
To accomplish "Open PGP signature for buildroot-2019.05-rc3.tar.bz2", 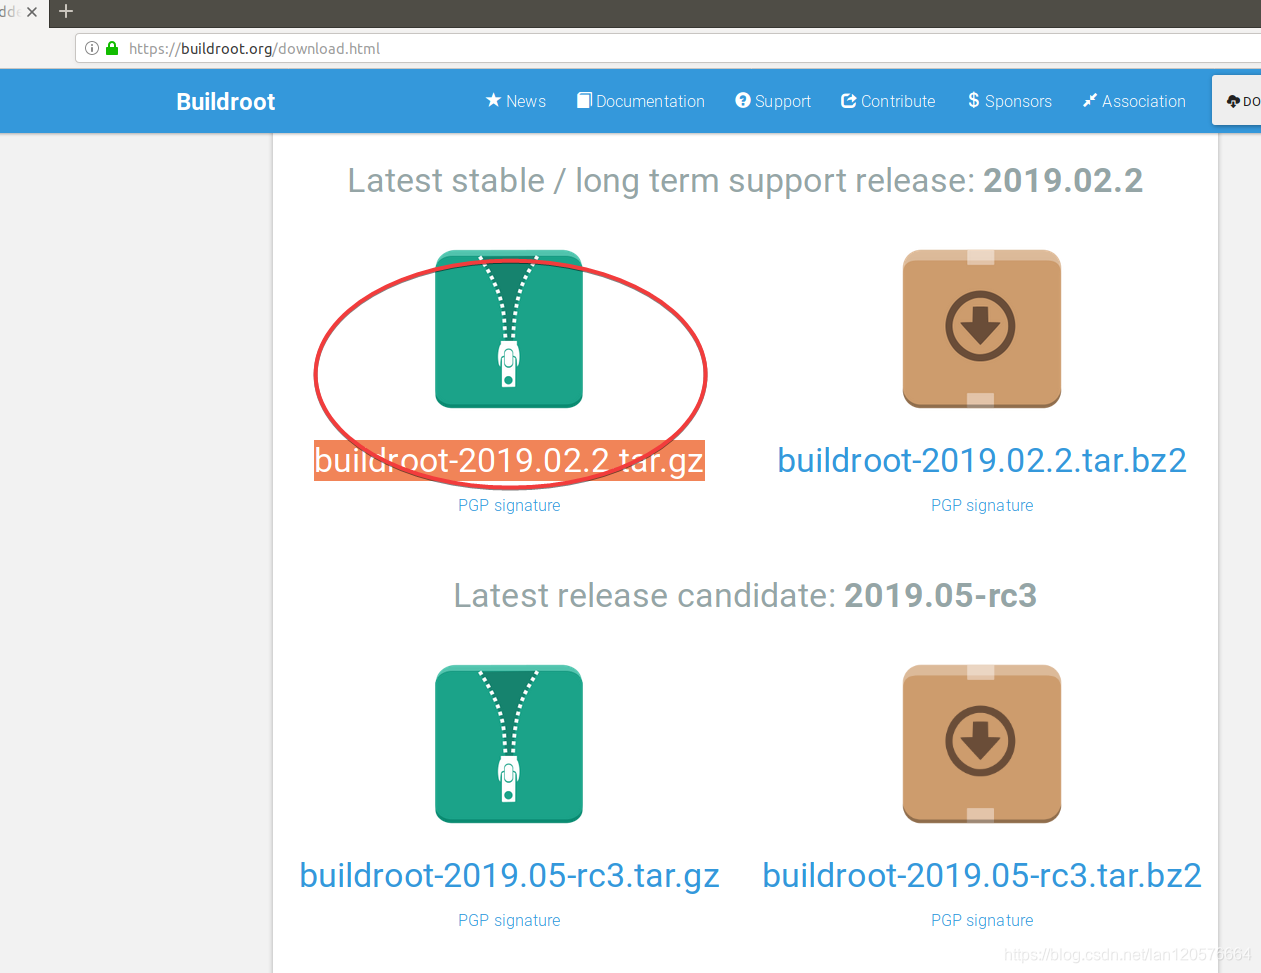I will [982, 920].
